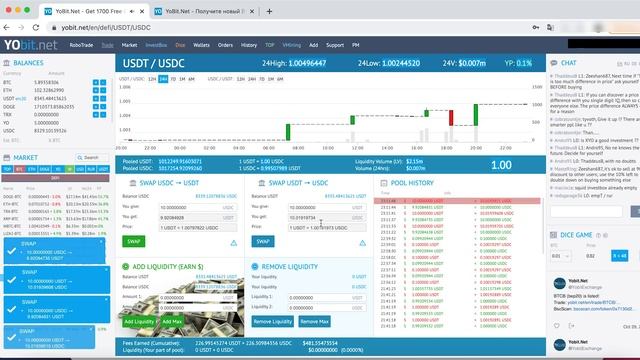Click the ETH withdraw minus icon in Balances
This screenshot has height=360, width=640.
tap(103, 90)
